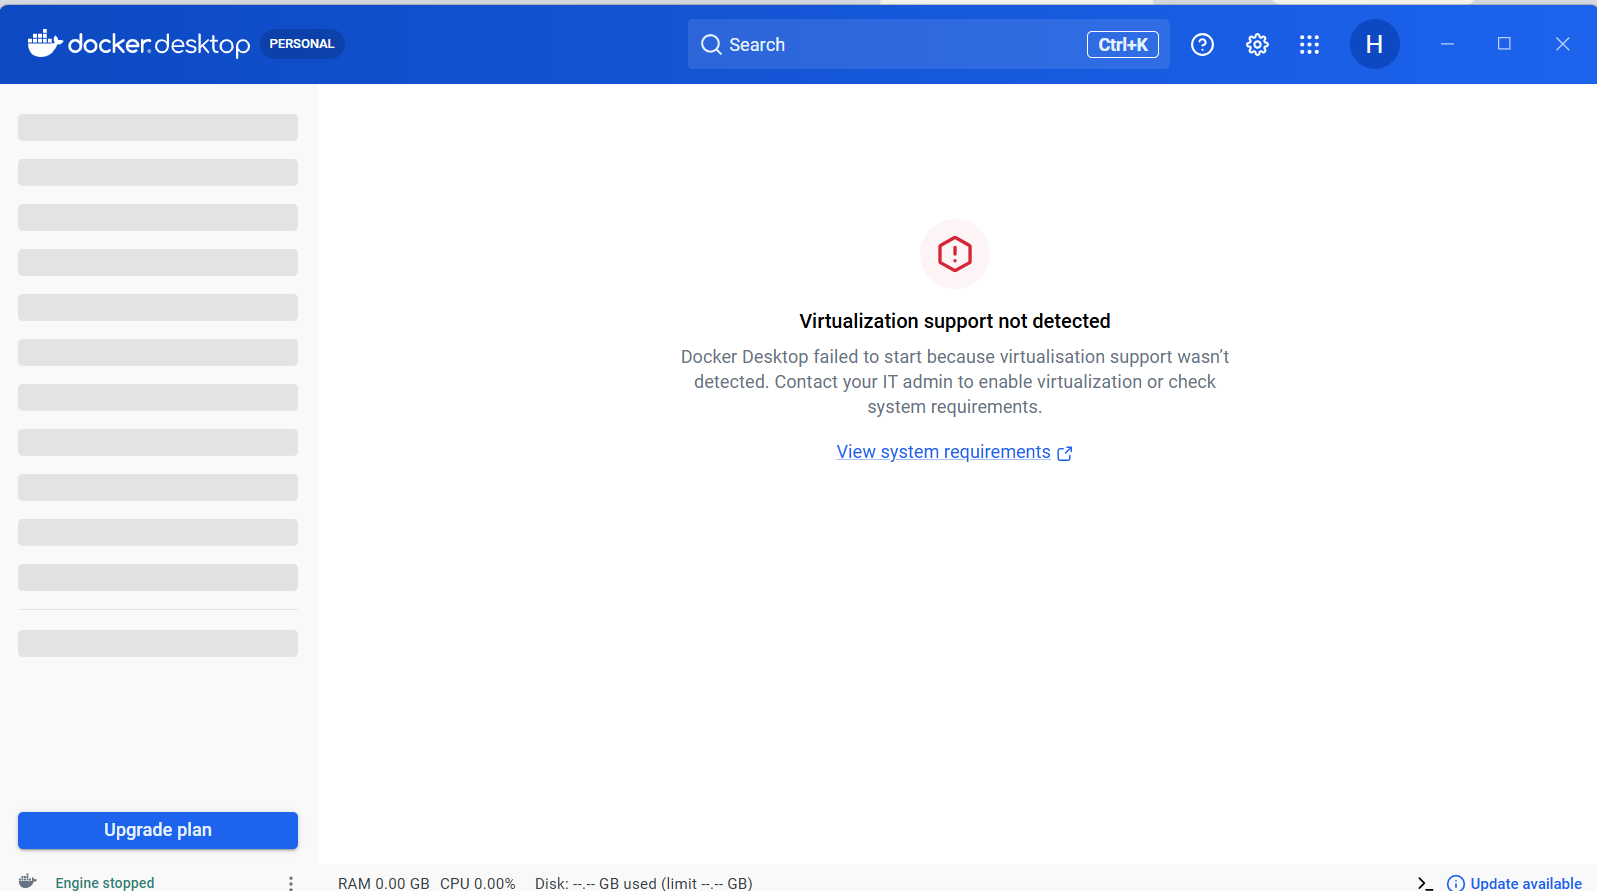Click the red virtualization warning icon

click(x=955, y=254)
